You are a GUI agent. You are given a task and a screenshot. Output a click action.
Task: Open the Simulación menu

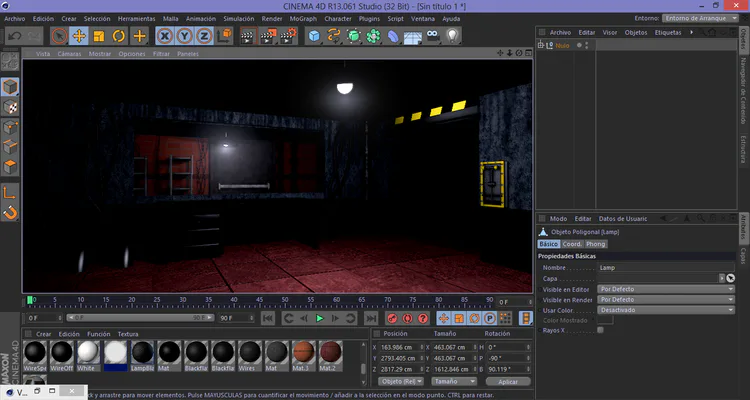click(x=239, y=19)
